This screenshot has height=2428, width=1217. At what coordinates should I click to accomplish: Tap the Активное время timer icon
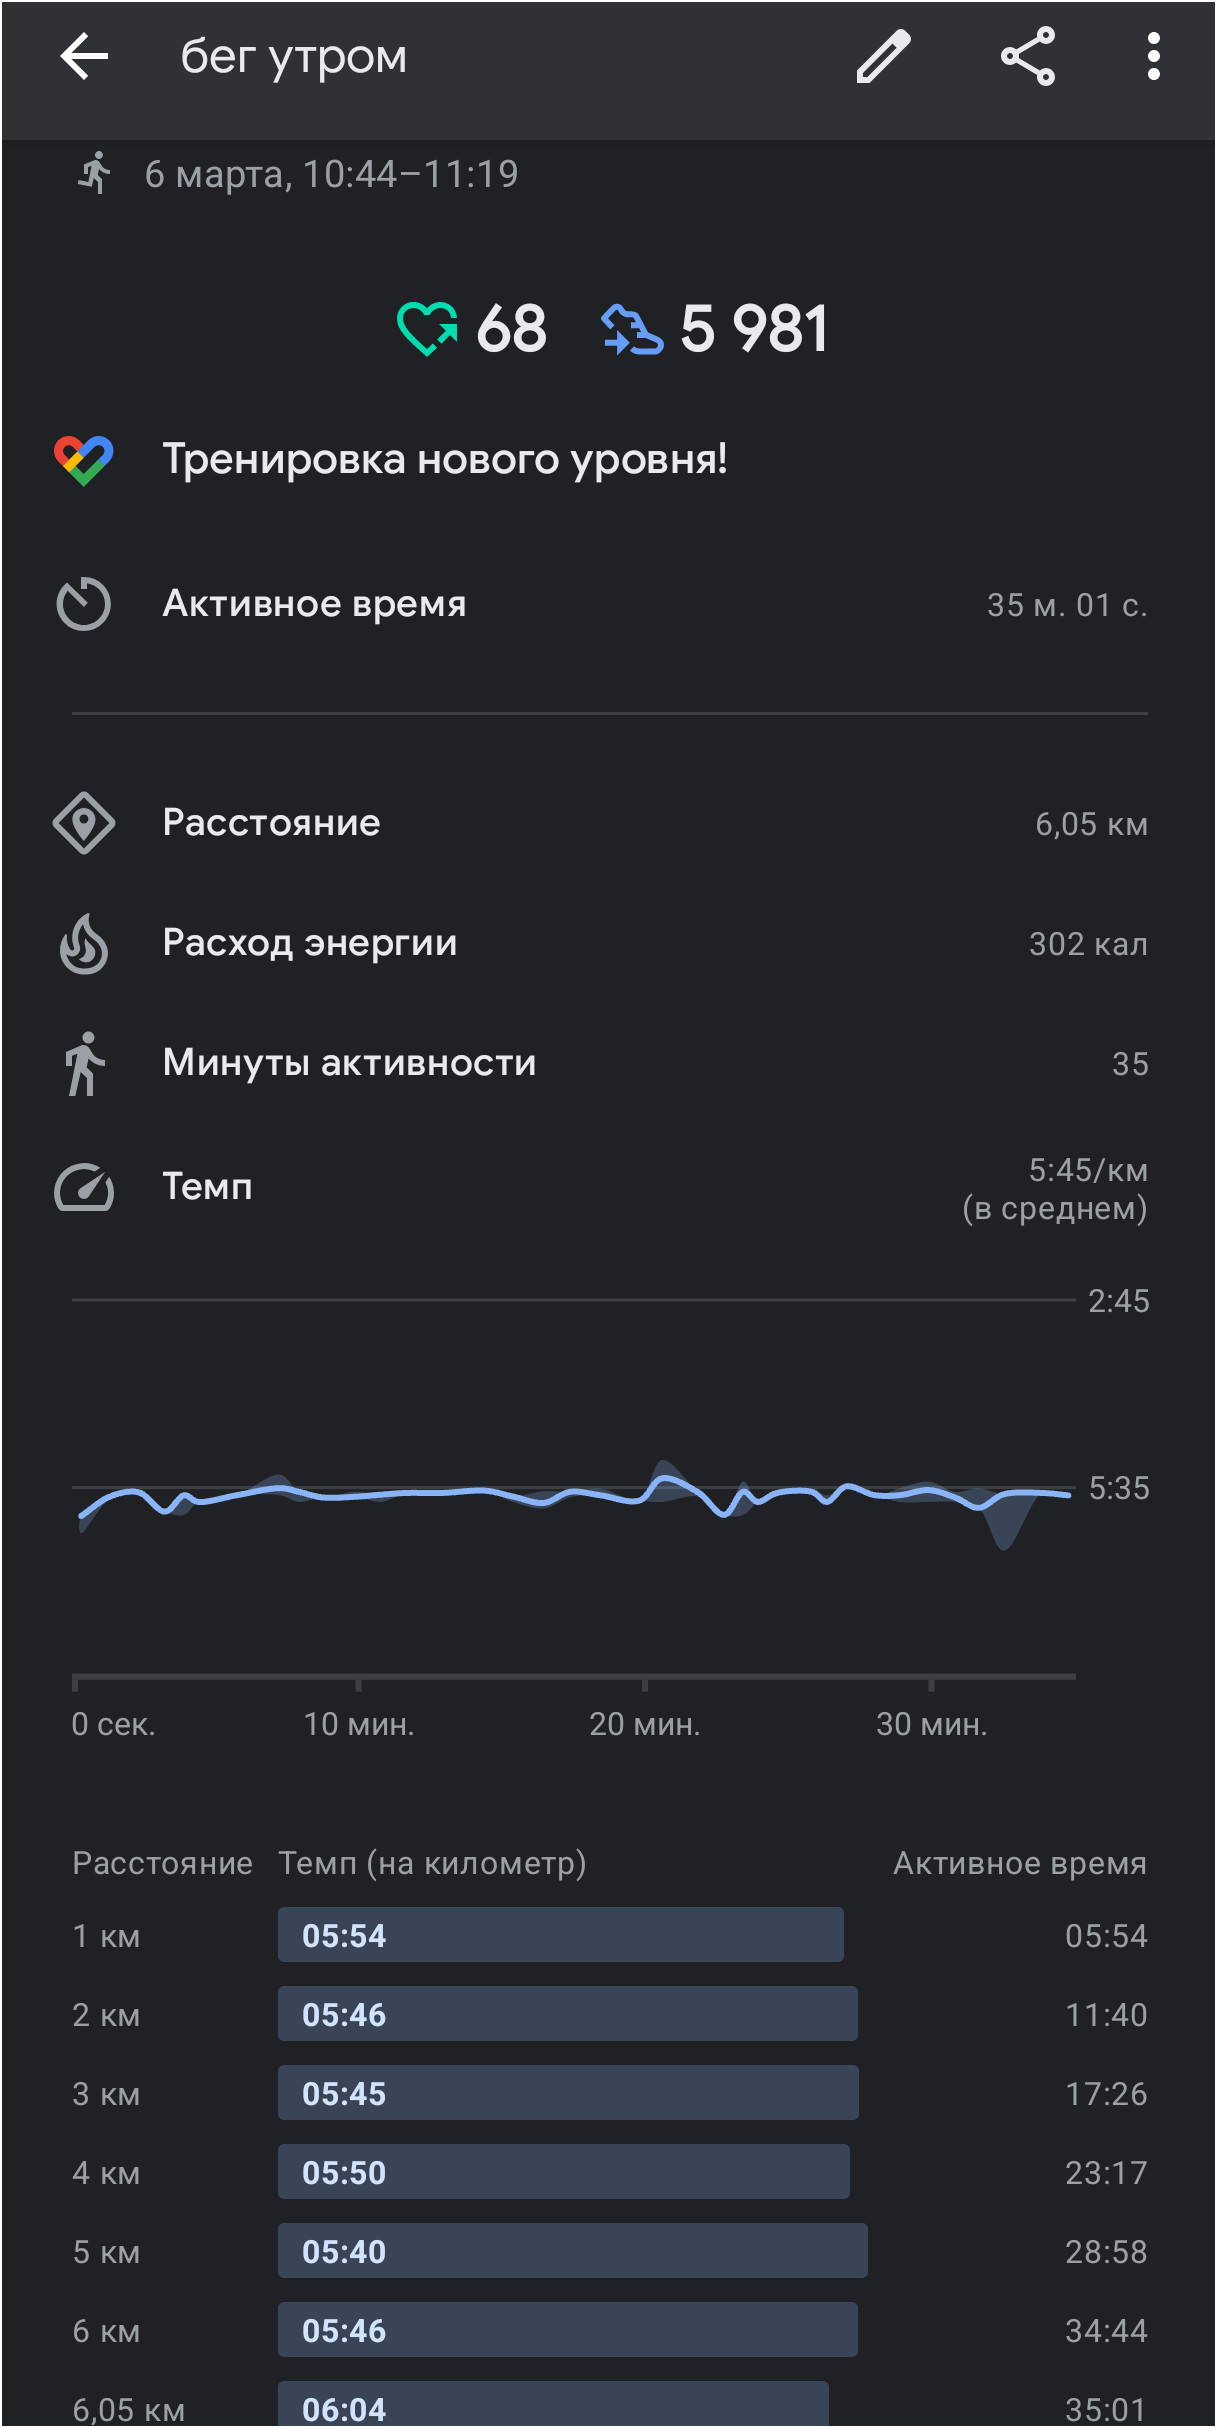pos(84,604)
